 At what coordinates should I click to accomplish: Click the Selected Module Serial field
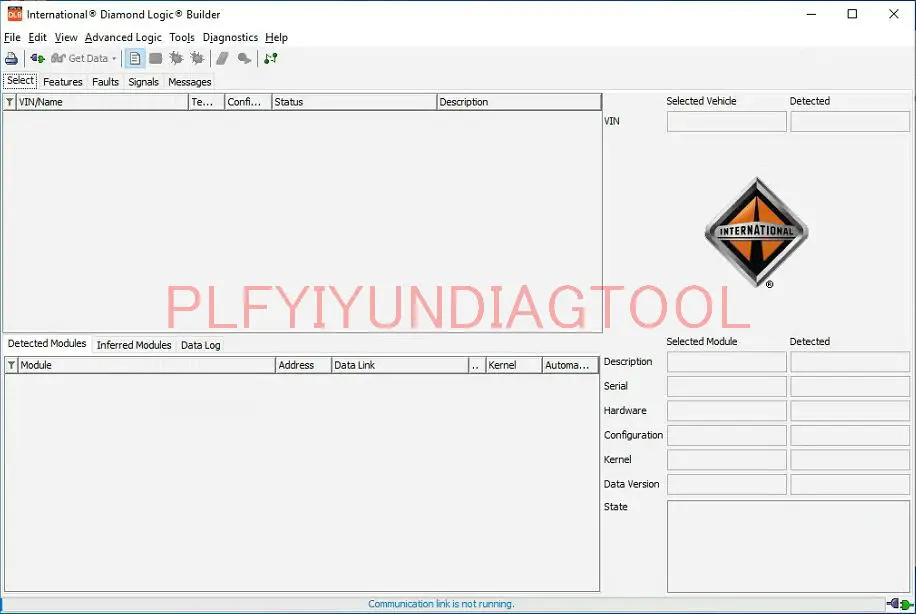click(x=727, y=387)
